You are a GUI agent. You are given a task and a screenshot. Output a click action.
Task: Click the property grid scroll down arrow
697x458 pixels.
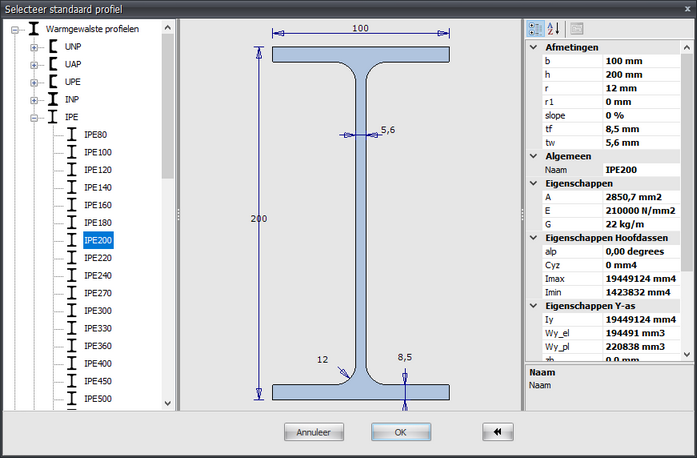687,355
